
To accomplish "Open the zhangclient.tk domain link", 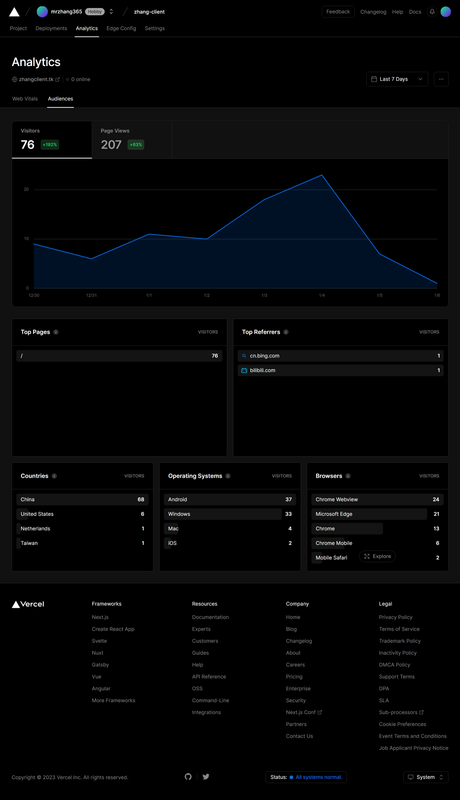I will coord(36,79).
